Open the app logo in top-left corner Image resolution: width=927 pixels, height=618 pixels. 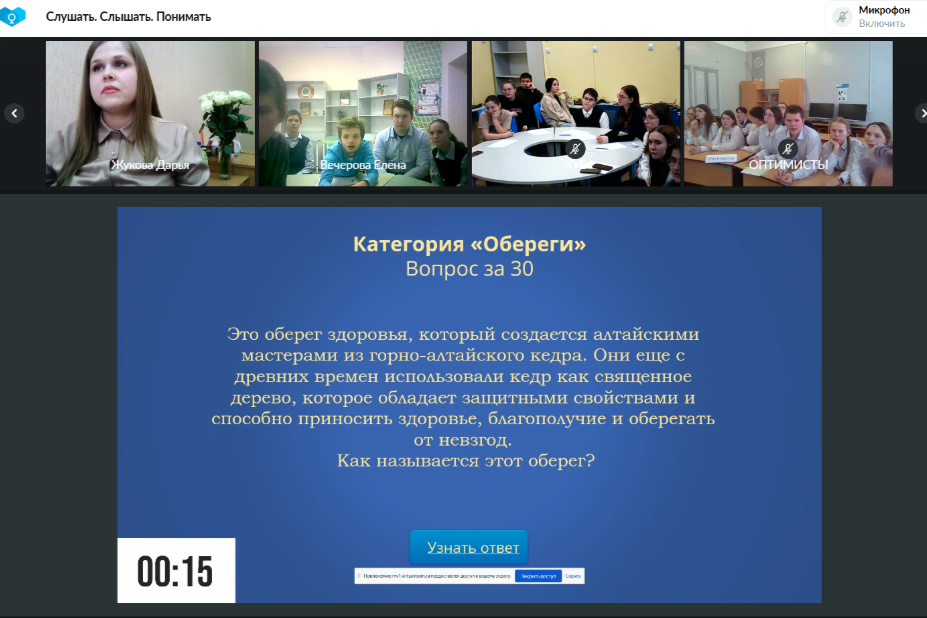pyautogui.click(x=13, y=17)
